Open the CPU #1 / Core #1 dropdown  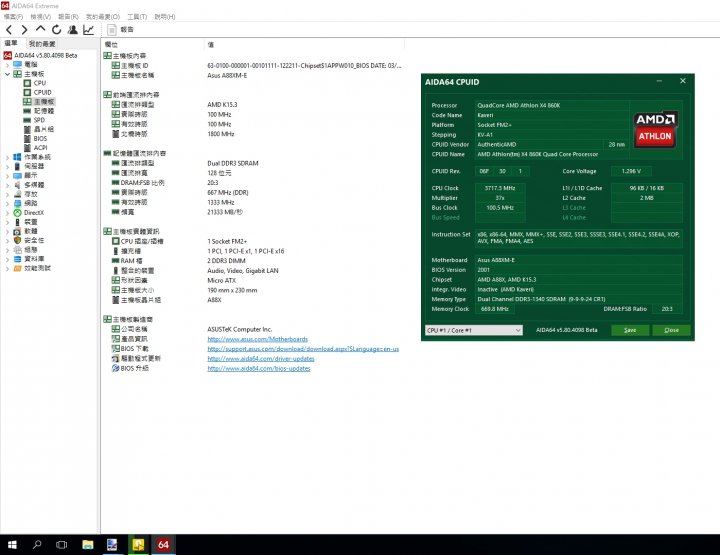pyautogui.click(x=473, y=330)
